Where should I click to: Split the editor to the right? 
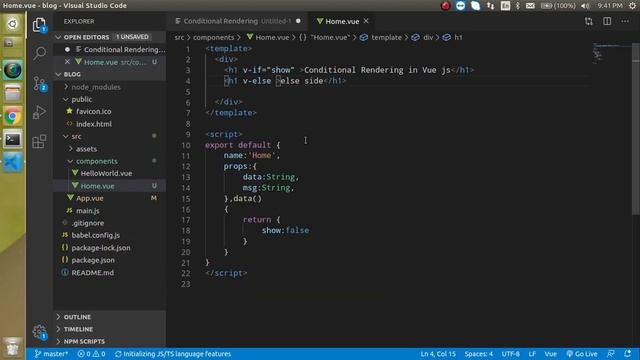[607, 21]
